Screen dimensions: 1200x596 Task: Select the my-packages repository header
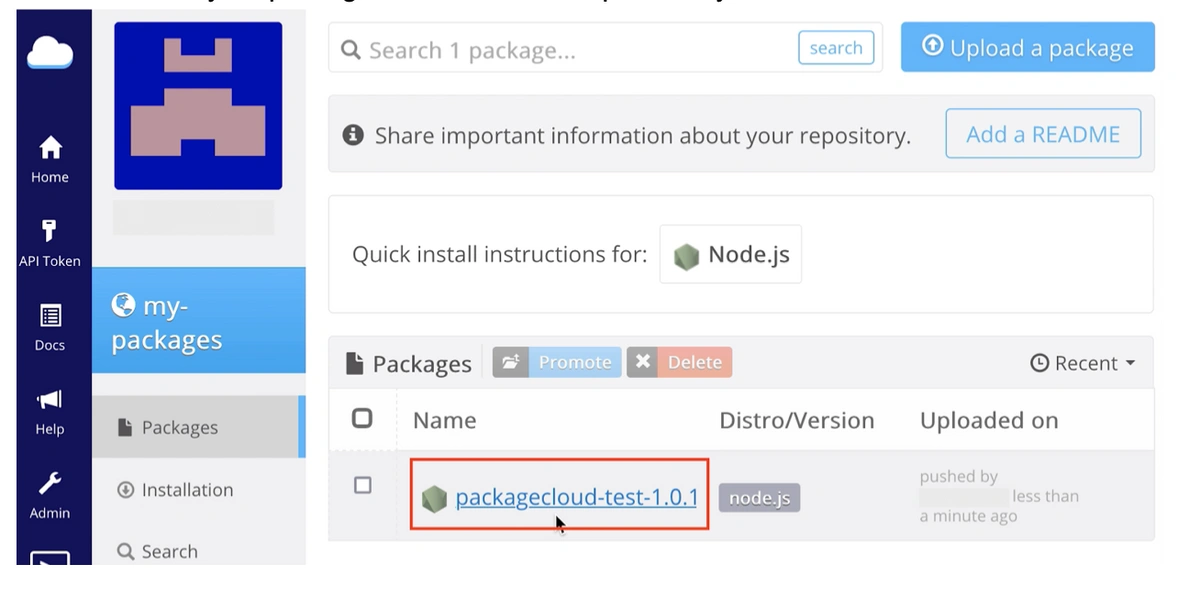pyautogui.click(x=198, y=322)
